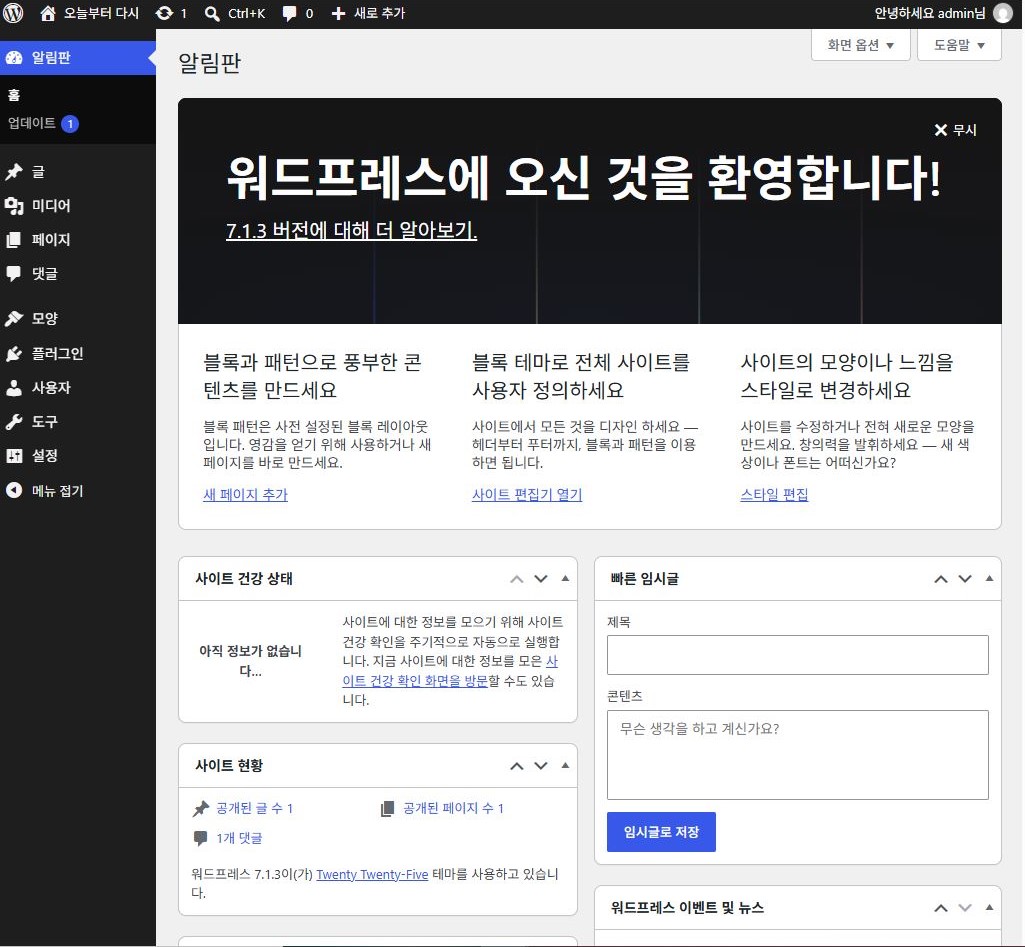
Task: Click media icon beside 미디어
Action: pyautogui.click(x=14, y=206)
